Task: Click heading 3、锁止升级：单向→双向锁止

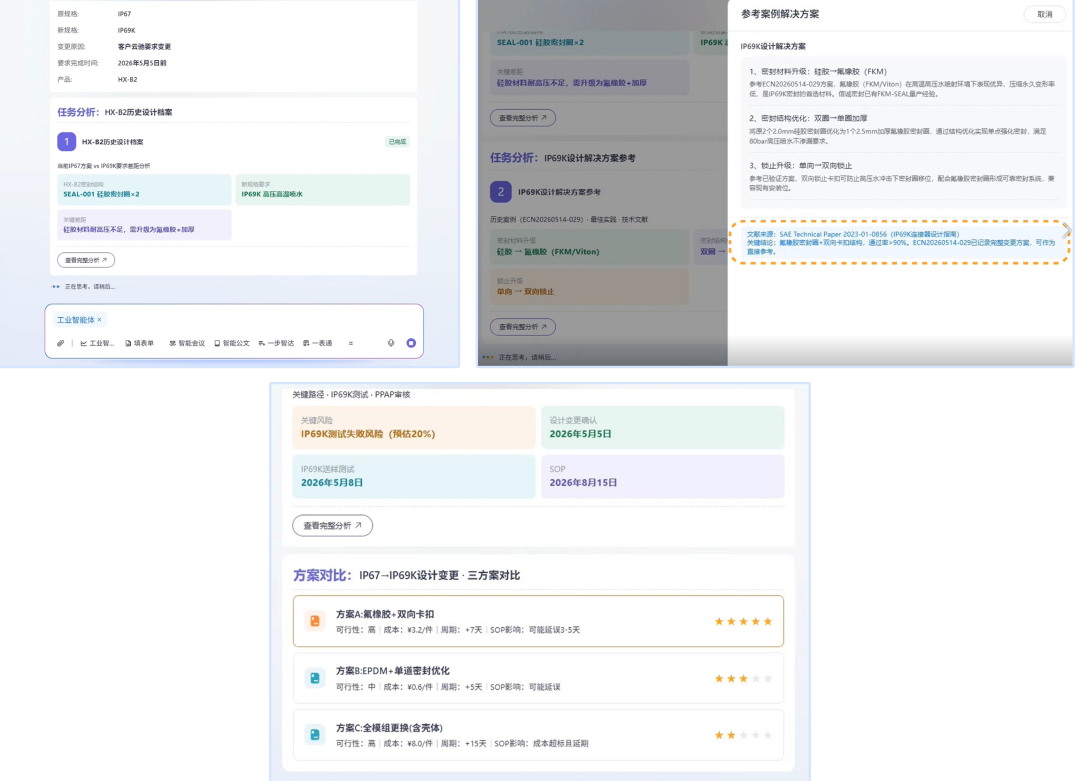Action: (800, 166)
